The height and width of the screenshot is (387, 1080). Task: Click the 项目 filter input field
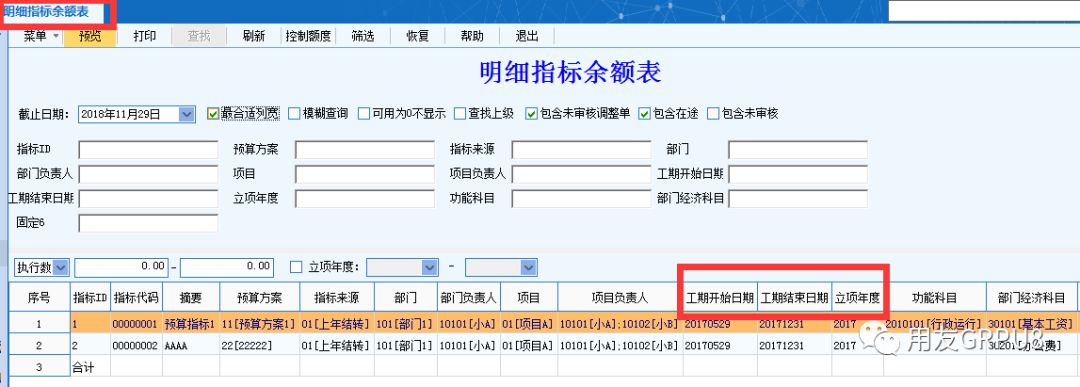click(365, 174)
